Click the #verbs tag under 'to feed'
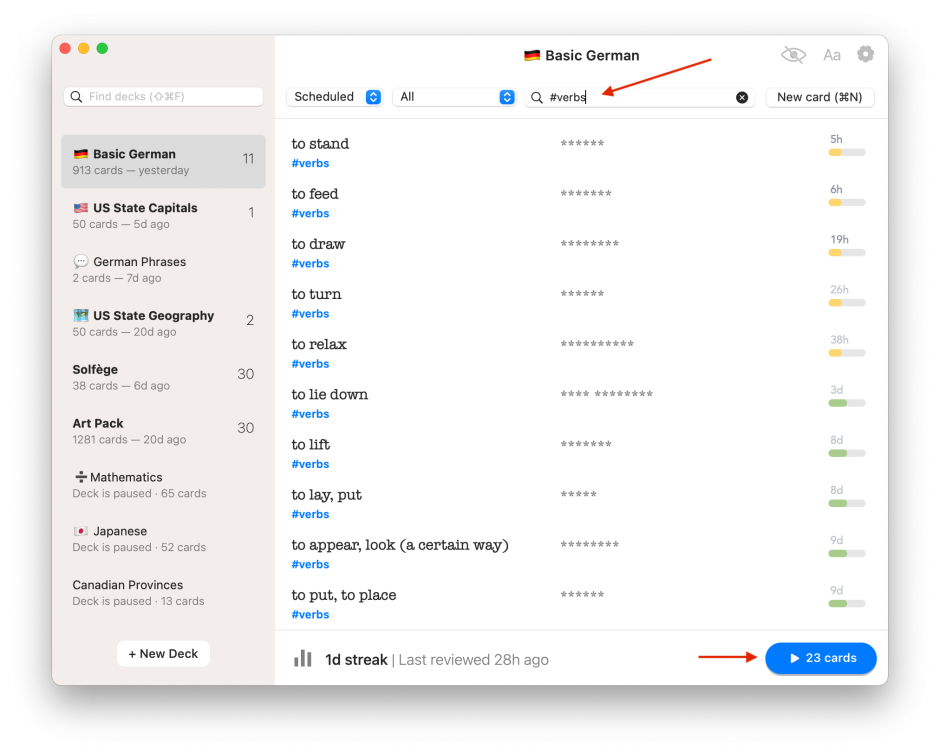940x754 pixels. tap(310, 213)
